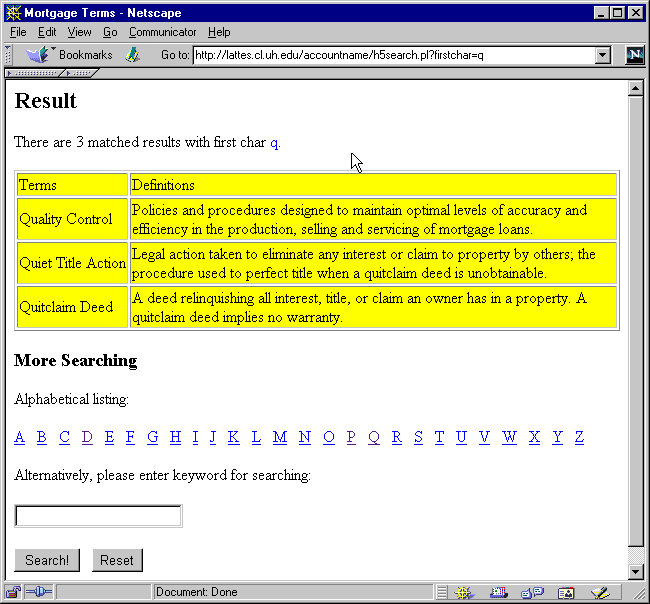This screenshot has width=650, height=604.
Task: Follow the letter H listing link
Action: (x=175, y=437)
